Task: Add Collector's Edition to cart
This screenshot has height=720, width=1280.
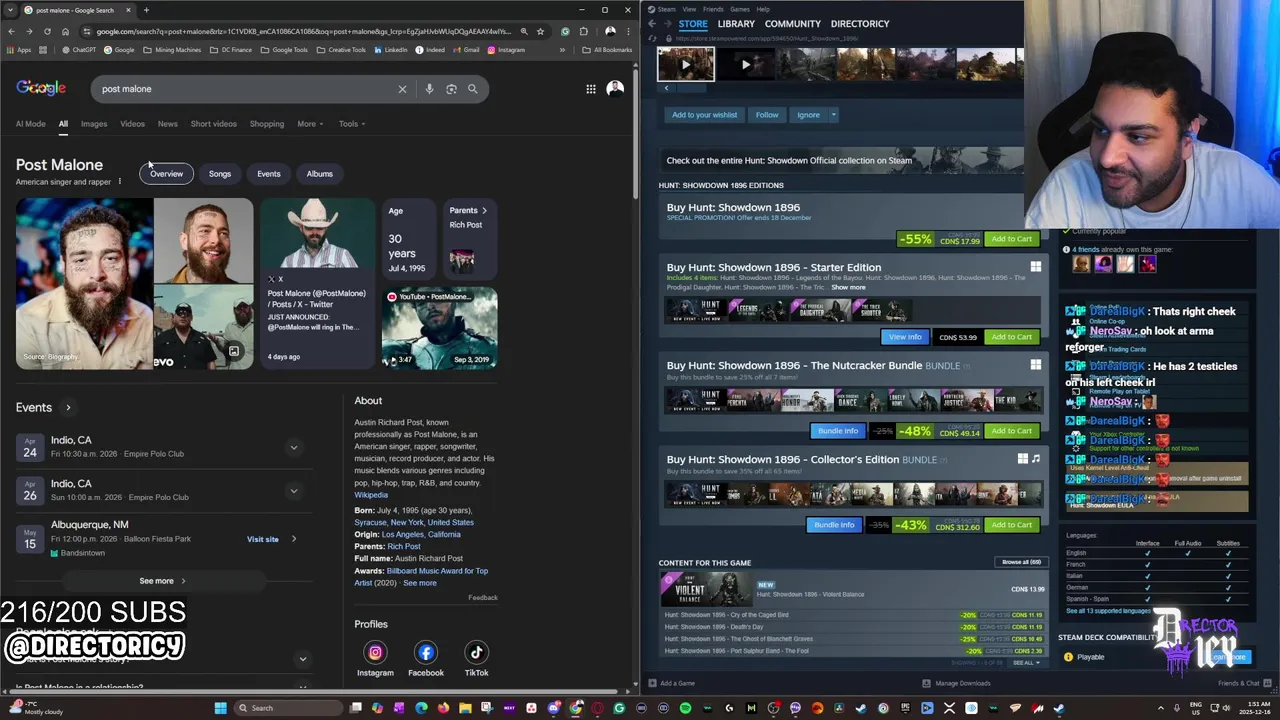Action: [1011, 525]
